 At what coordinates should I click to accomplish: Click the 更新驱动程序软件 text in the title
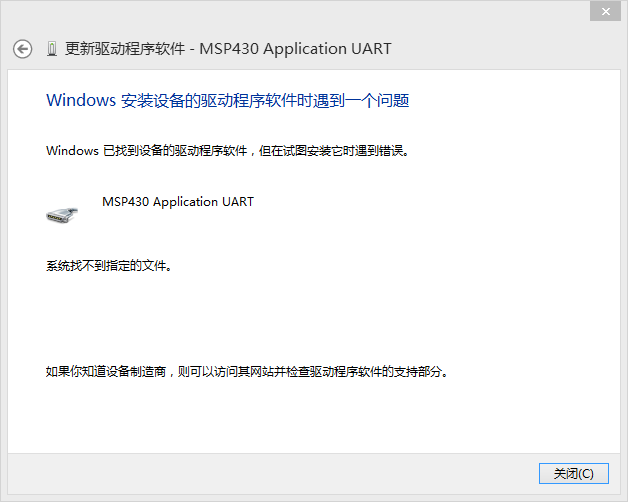pos(125,49)
